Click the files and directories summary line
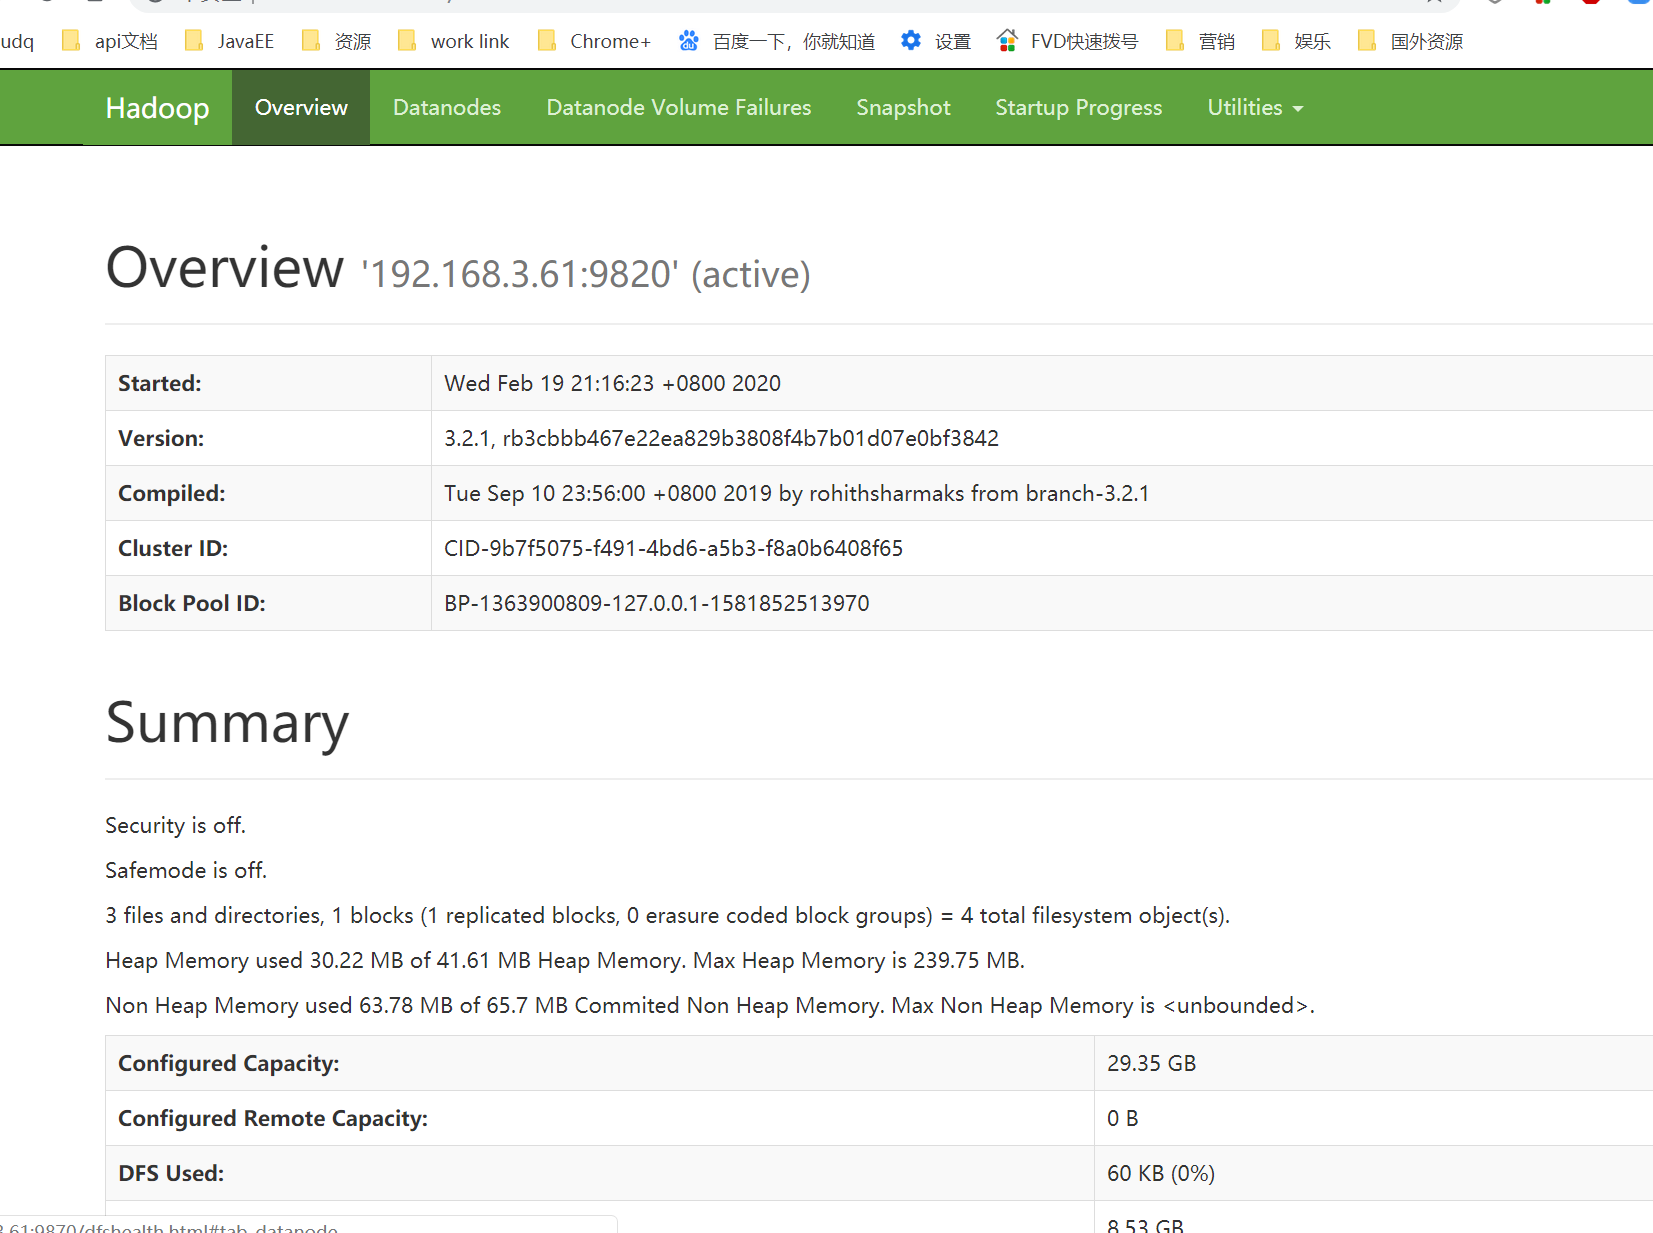 tap(667, 915)
